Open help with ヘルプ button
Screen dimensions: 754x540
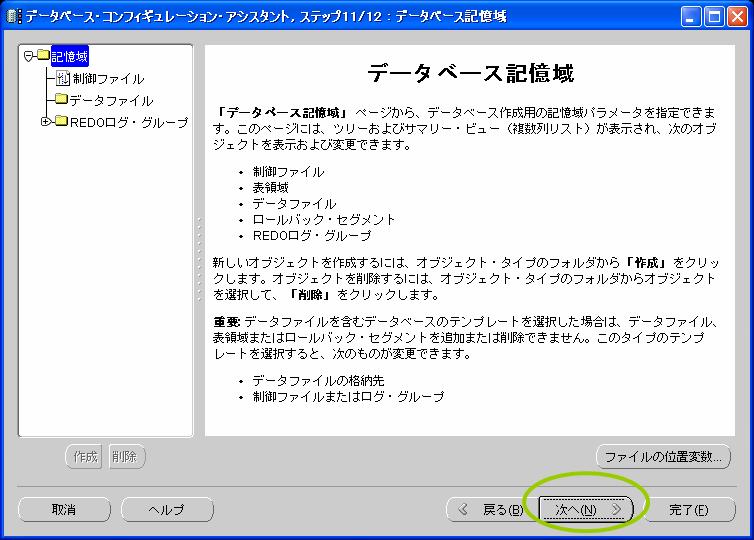pyautogui.click(x=167, y=509)
